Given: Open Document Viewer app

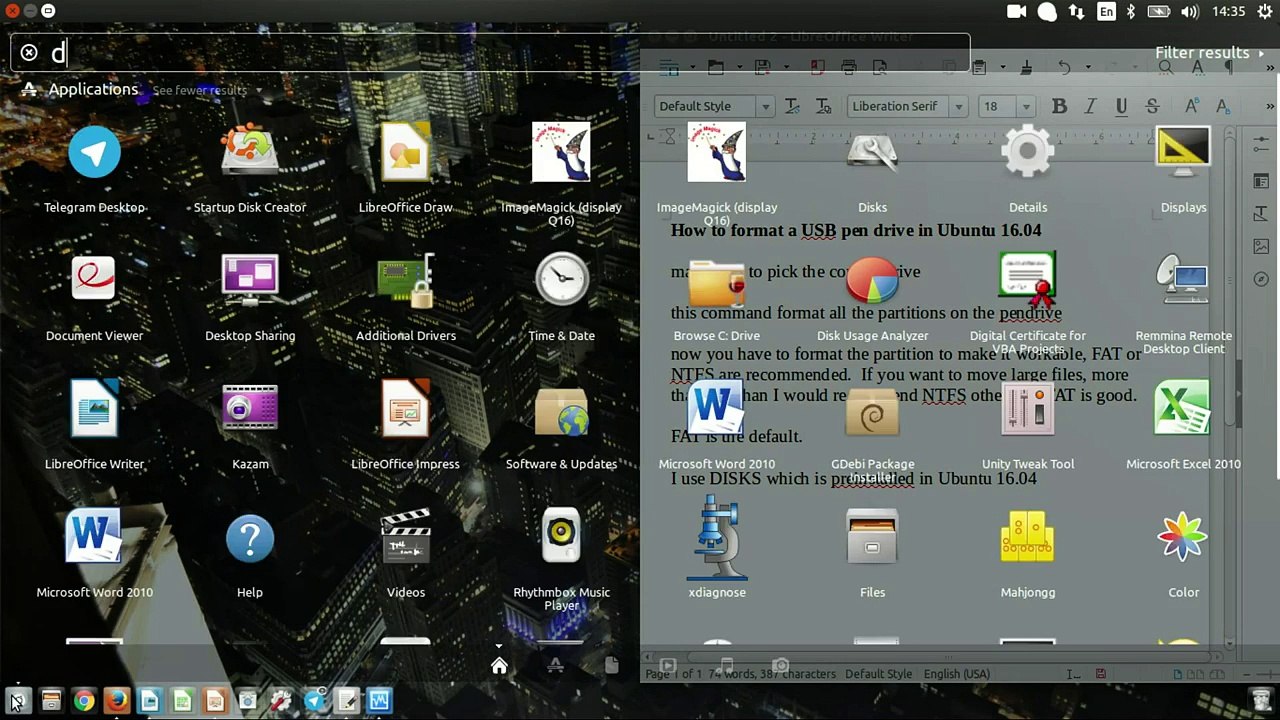Looking at the screenshot, I should [95, 295].
